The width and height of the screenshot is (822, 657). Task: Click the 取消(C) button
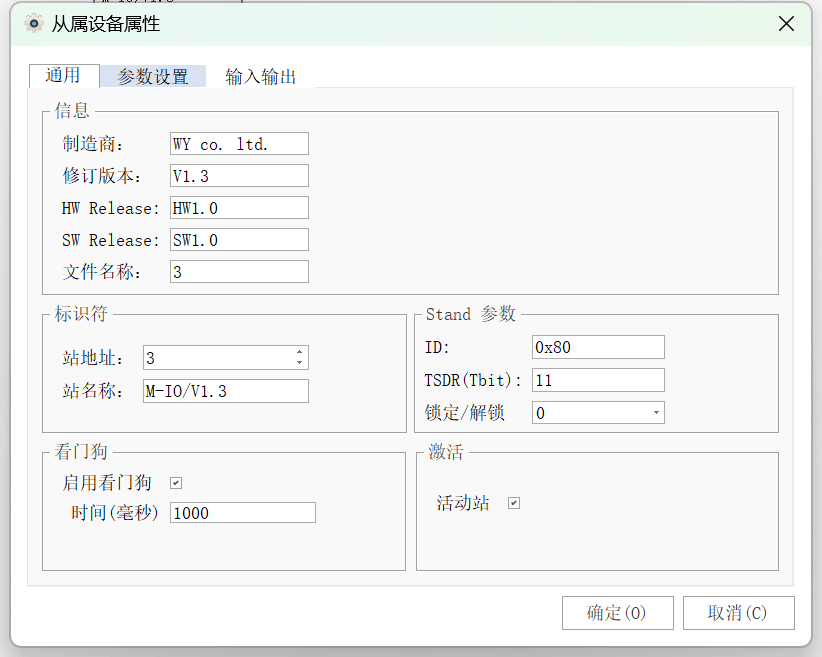[739, 613]
